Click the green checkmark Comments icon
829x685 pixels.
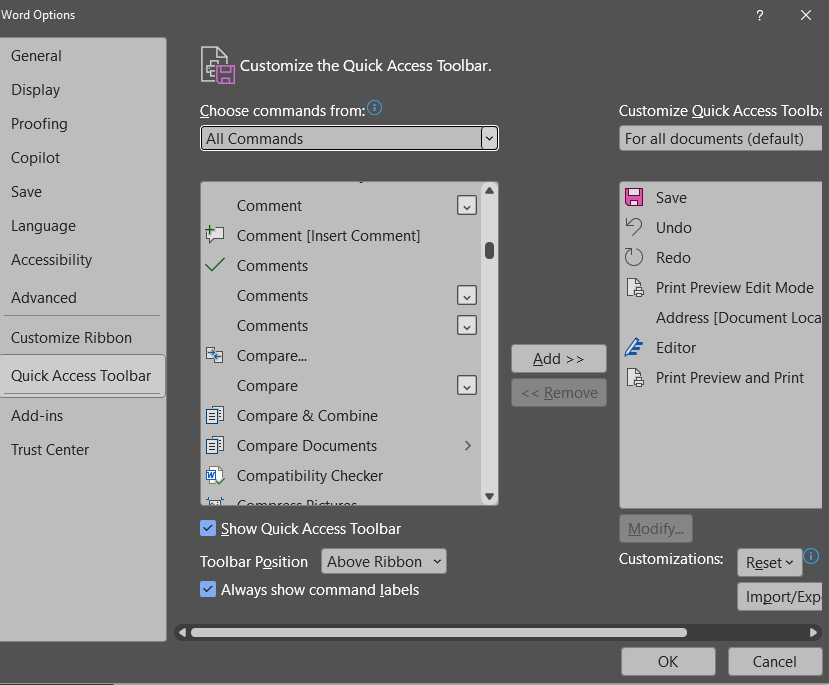(x=215, y=265)
